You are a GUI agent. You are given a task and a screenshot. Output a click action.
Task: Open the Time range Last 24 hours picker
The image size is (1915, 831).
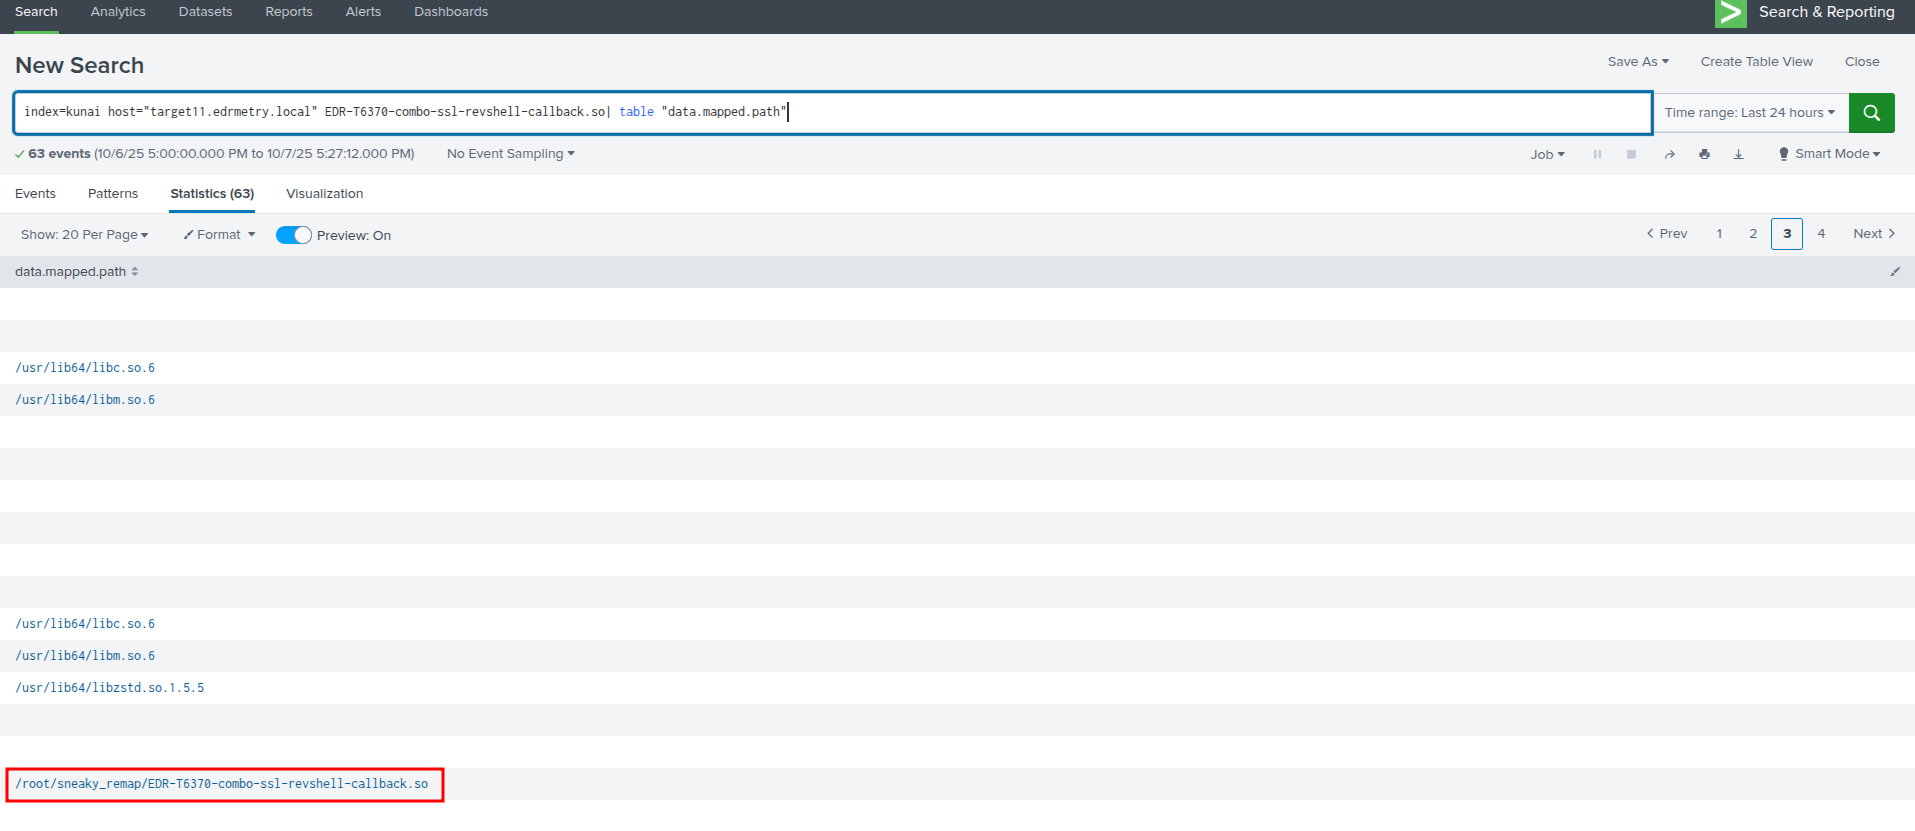click(x=1749, y=113)
